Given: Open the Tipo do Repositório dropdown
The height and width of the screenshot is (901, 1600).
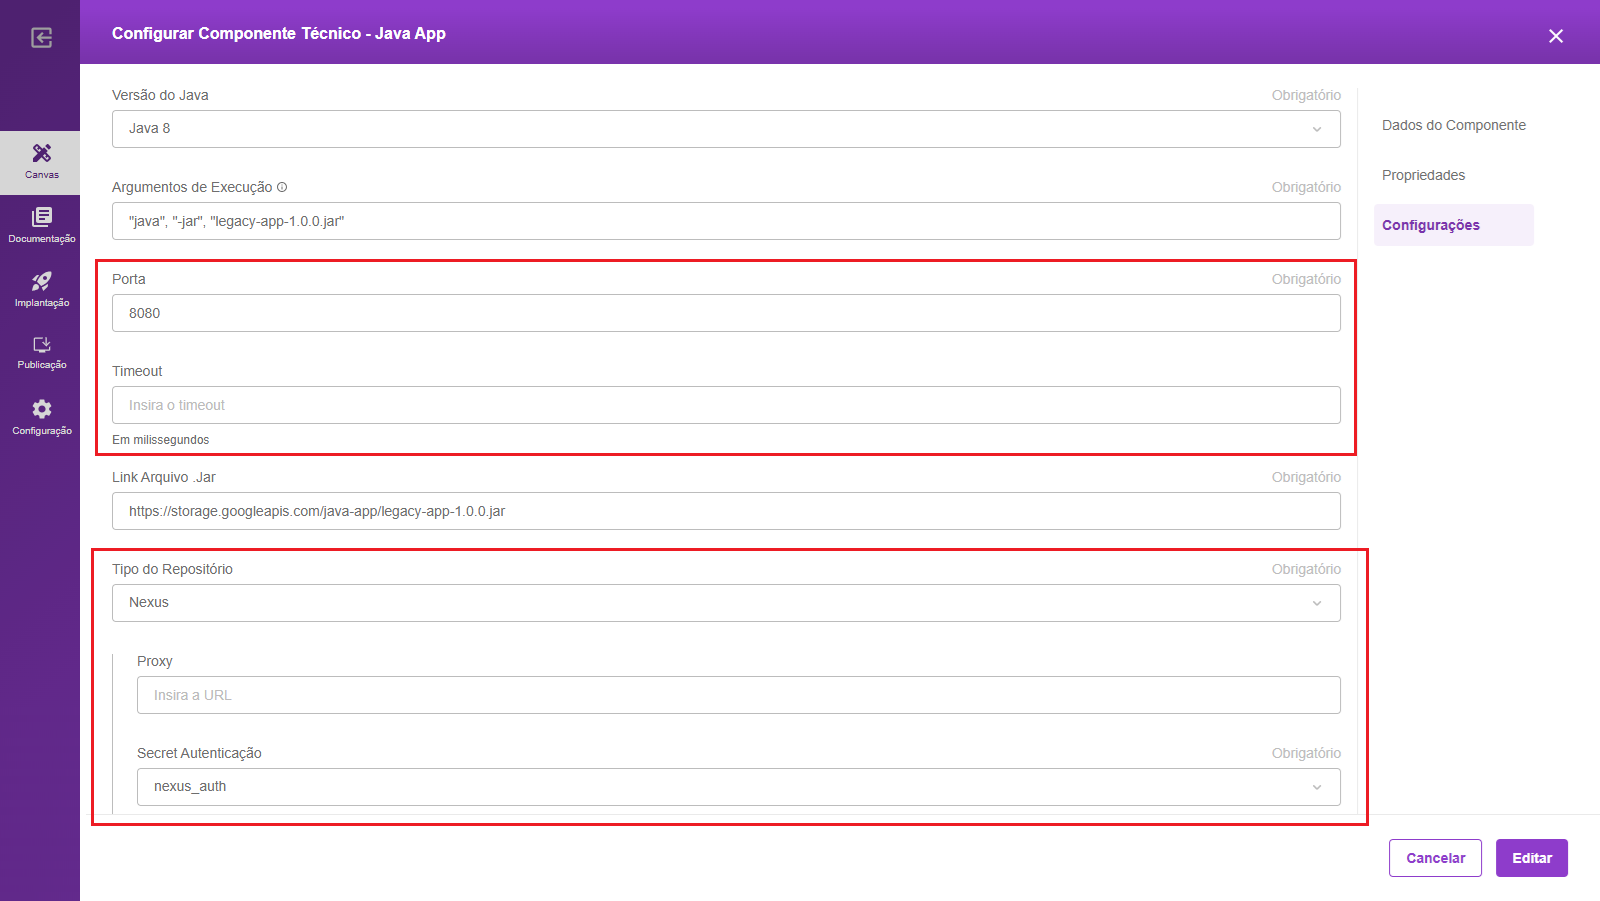Looking at the screenshot, I should click(726, 603).
